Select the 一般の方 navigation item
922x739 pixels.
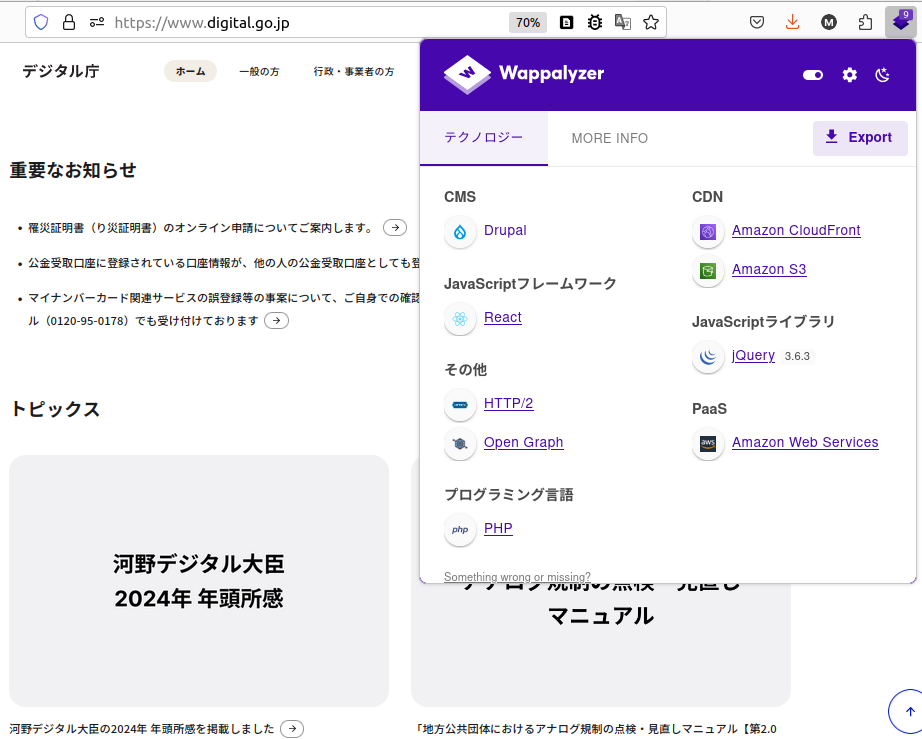click(259, 72)
